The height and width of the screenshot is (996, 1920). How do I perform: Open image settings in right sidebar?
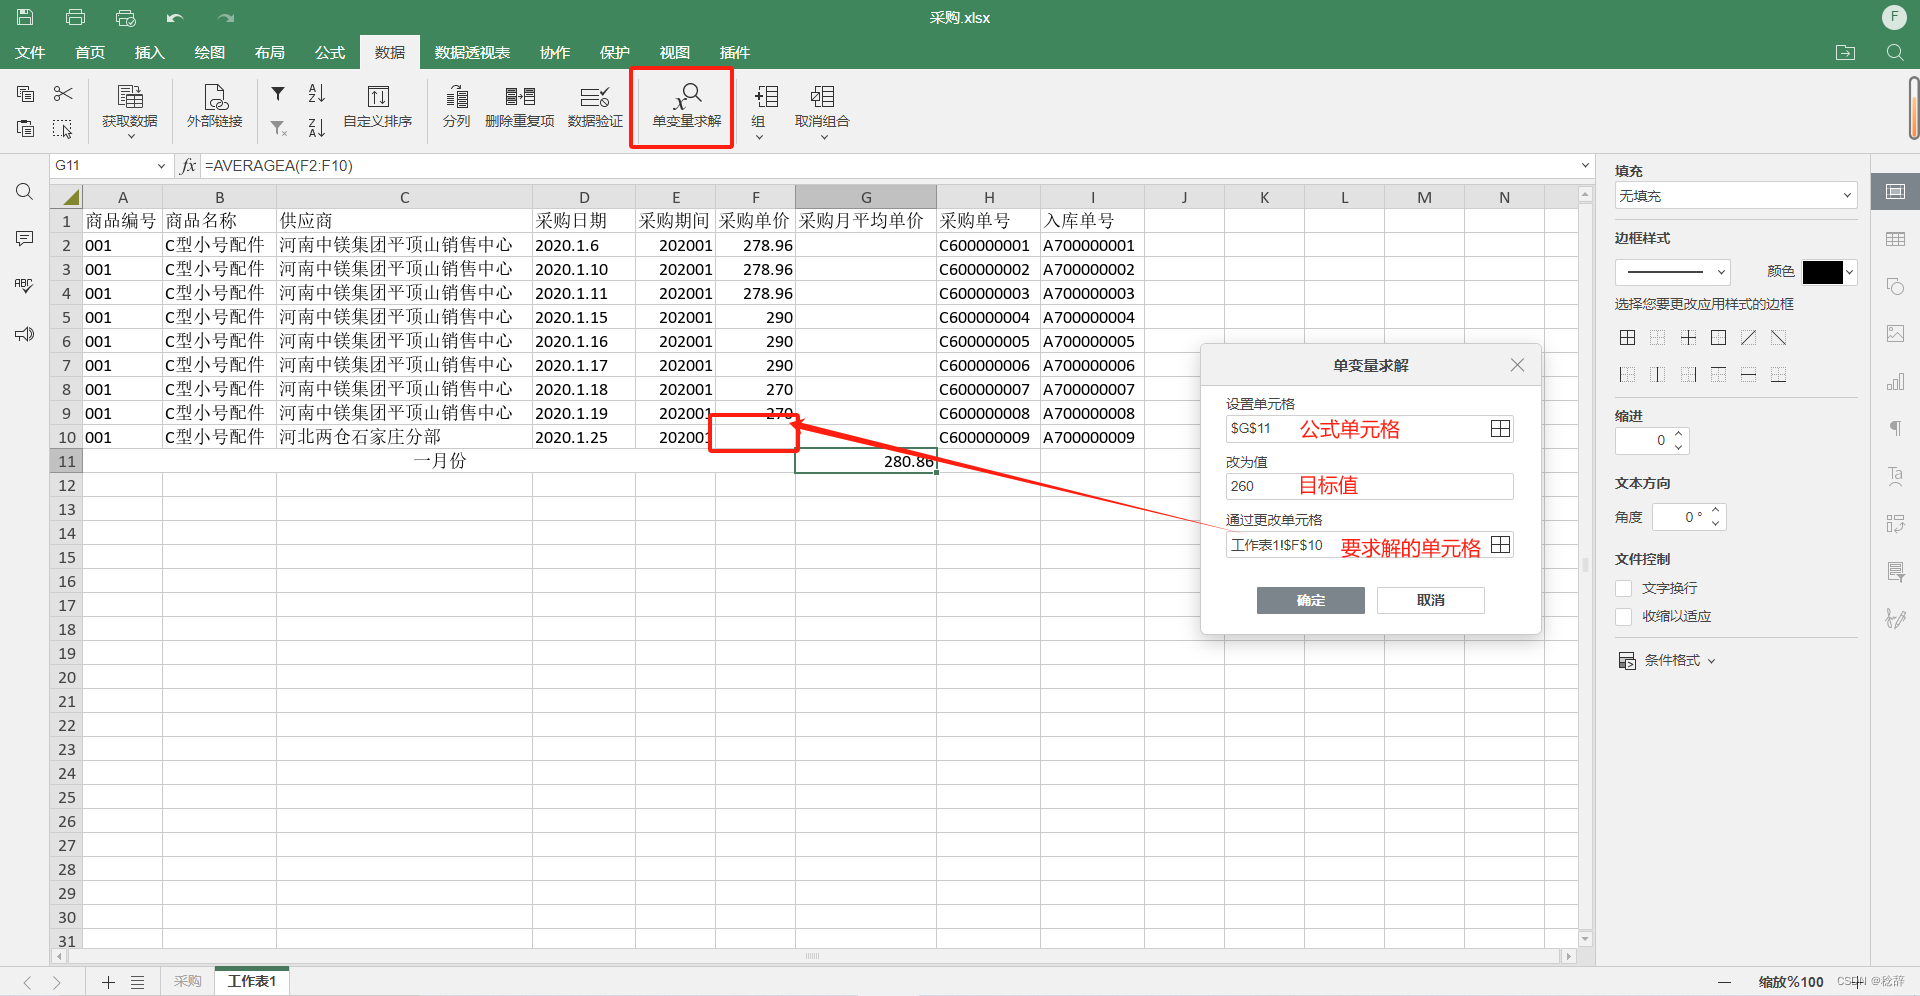(1895, 334)
